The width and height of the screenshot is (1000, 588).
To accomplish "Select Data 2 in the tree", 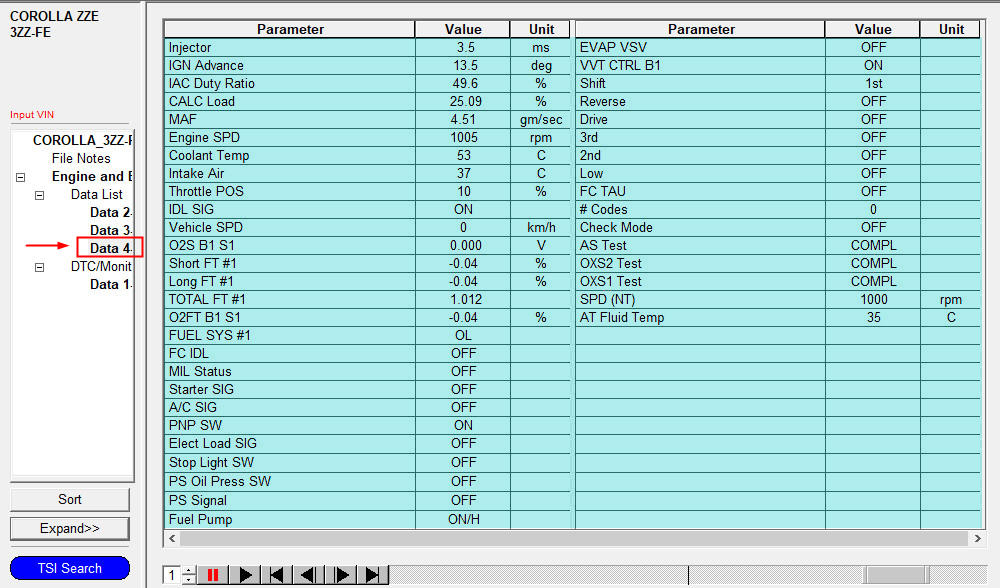I will point(110,212).
